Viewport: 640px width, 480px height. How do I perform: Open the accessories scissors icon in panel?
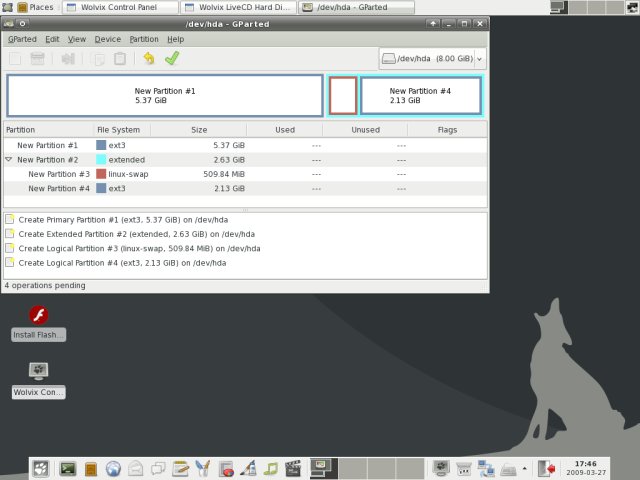pos(203,469)
